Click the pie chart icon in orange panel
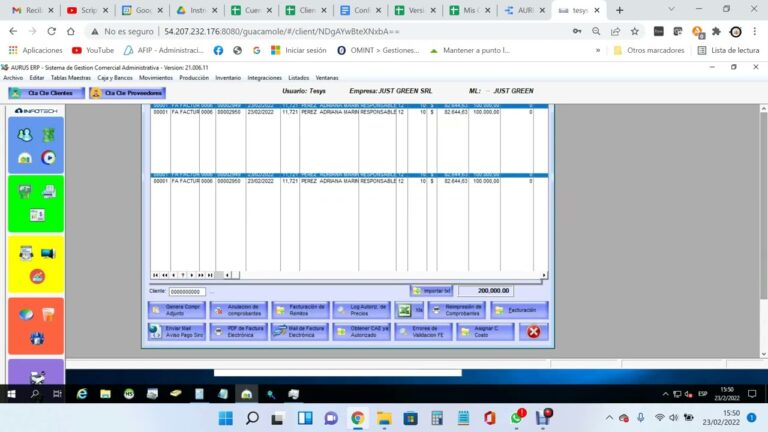 pyautogui.click(x=26, y=314)
